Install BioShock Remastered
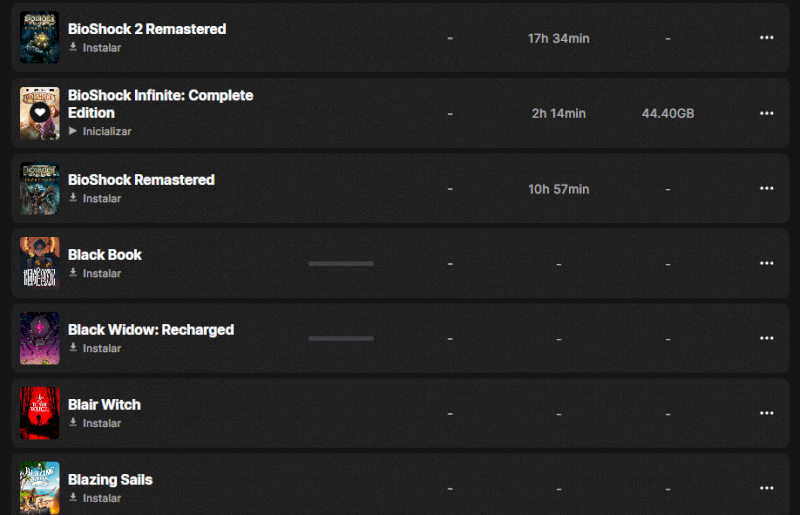This screenshot has width=800, height=515. coord(95,198)
